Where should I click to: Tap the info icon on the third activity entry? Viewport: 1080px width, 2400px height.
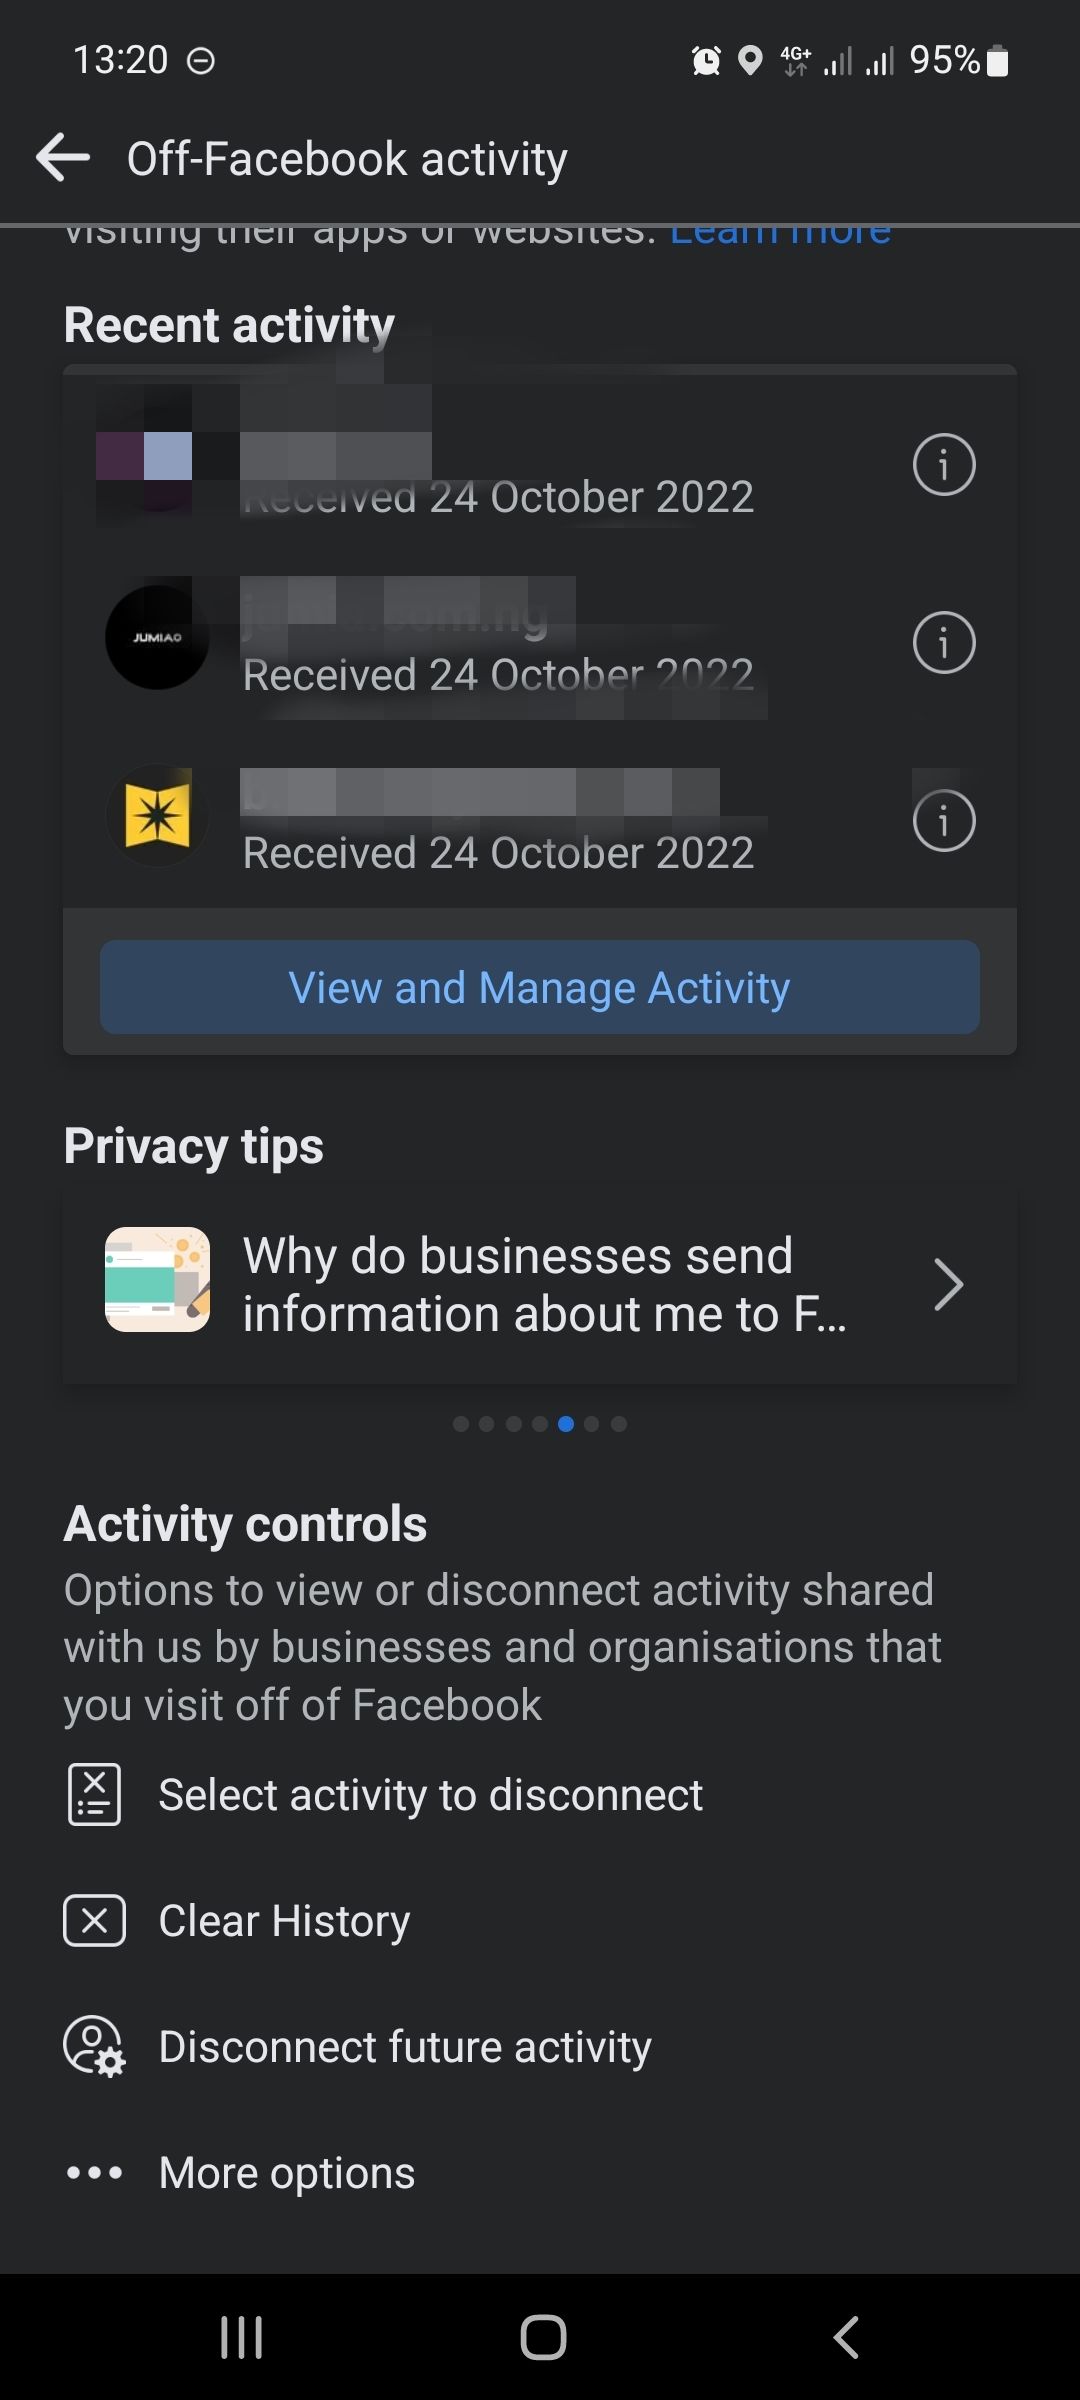(x=944, y=820)
